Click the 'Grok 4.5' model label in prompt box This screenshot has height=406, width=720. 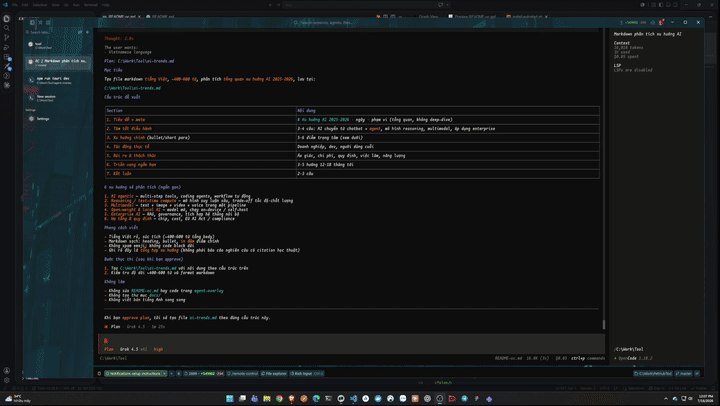(129, 349)
